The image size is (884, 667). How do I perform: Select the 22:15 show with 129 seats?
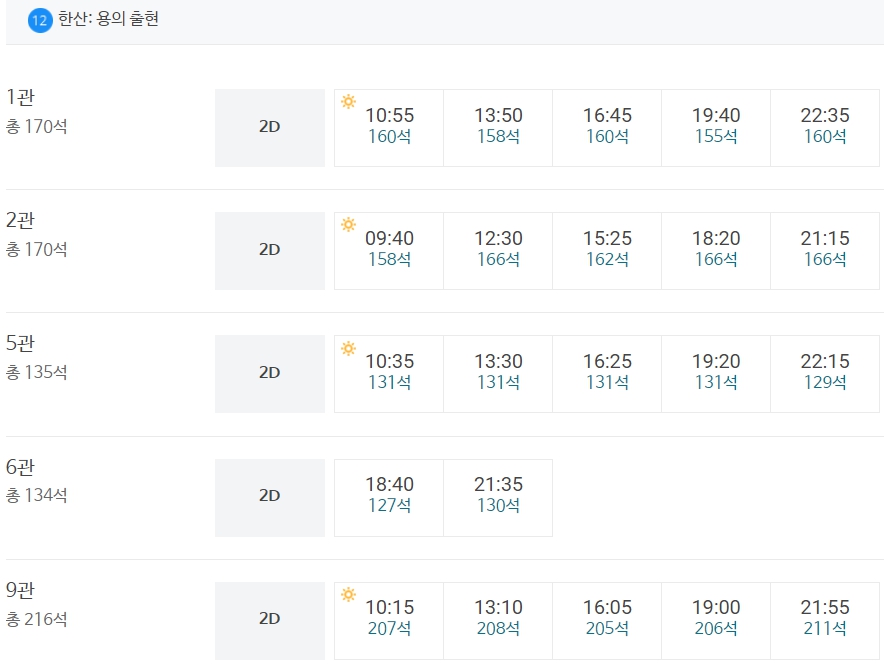click(825, 373)
